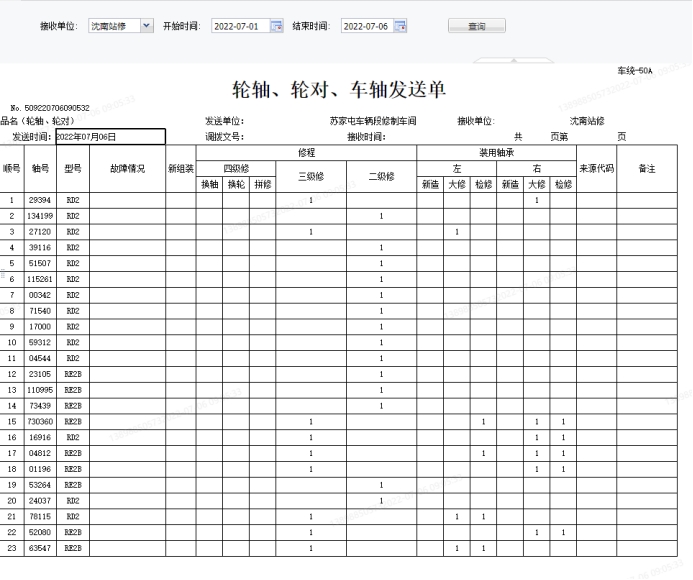Expand the 接收单位 dropdown arrow
This screenshot has width=693, height=580.
(x=147, y=26)
